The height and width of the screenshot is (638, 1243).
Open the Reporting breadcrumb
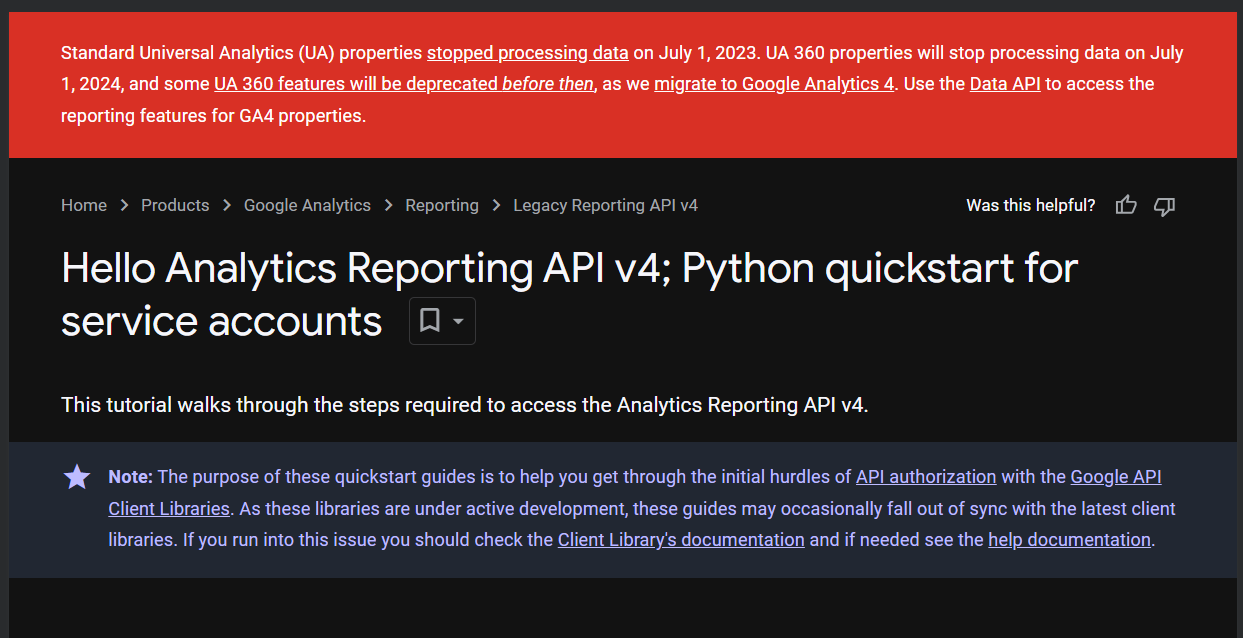442,205
